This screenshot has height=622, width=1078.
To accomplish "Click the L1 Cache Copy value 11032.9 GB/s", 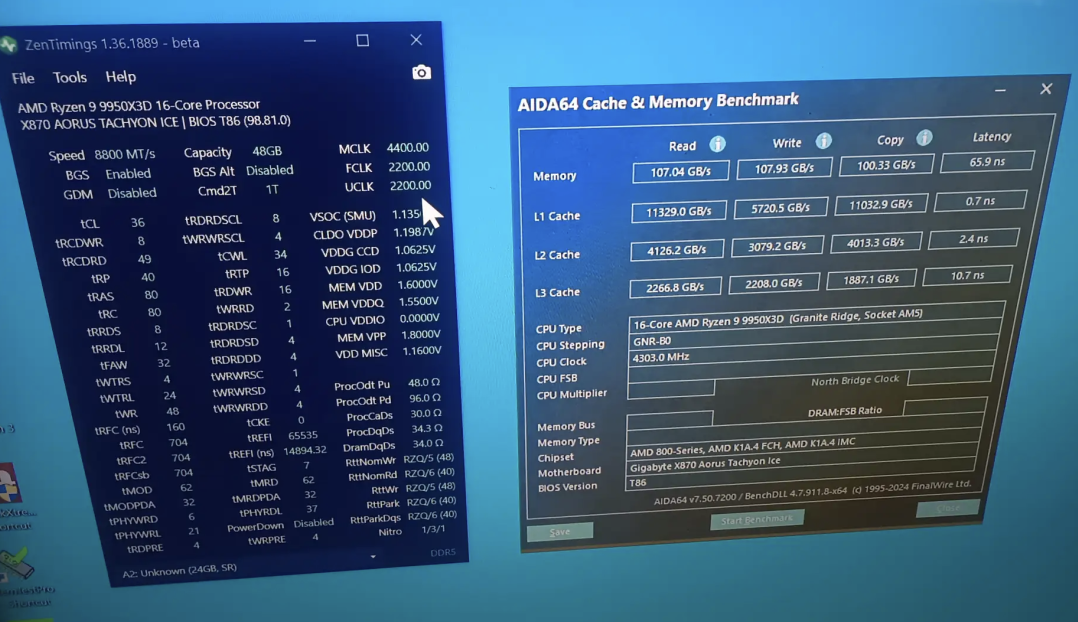I will [881, 204].
